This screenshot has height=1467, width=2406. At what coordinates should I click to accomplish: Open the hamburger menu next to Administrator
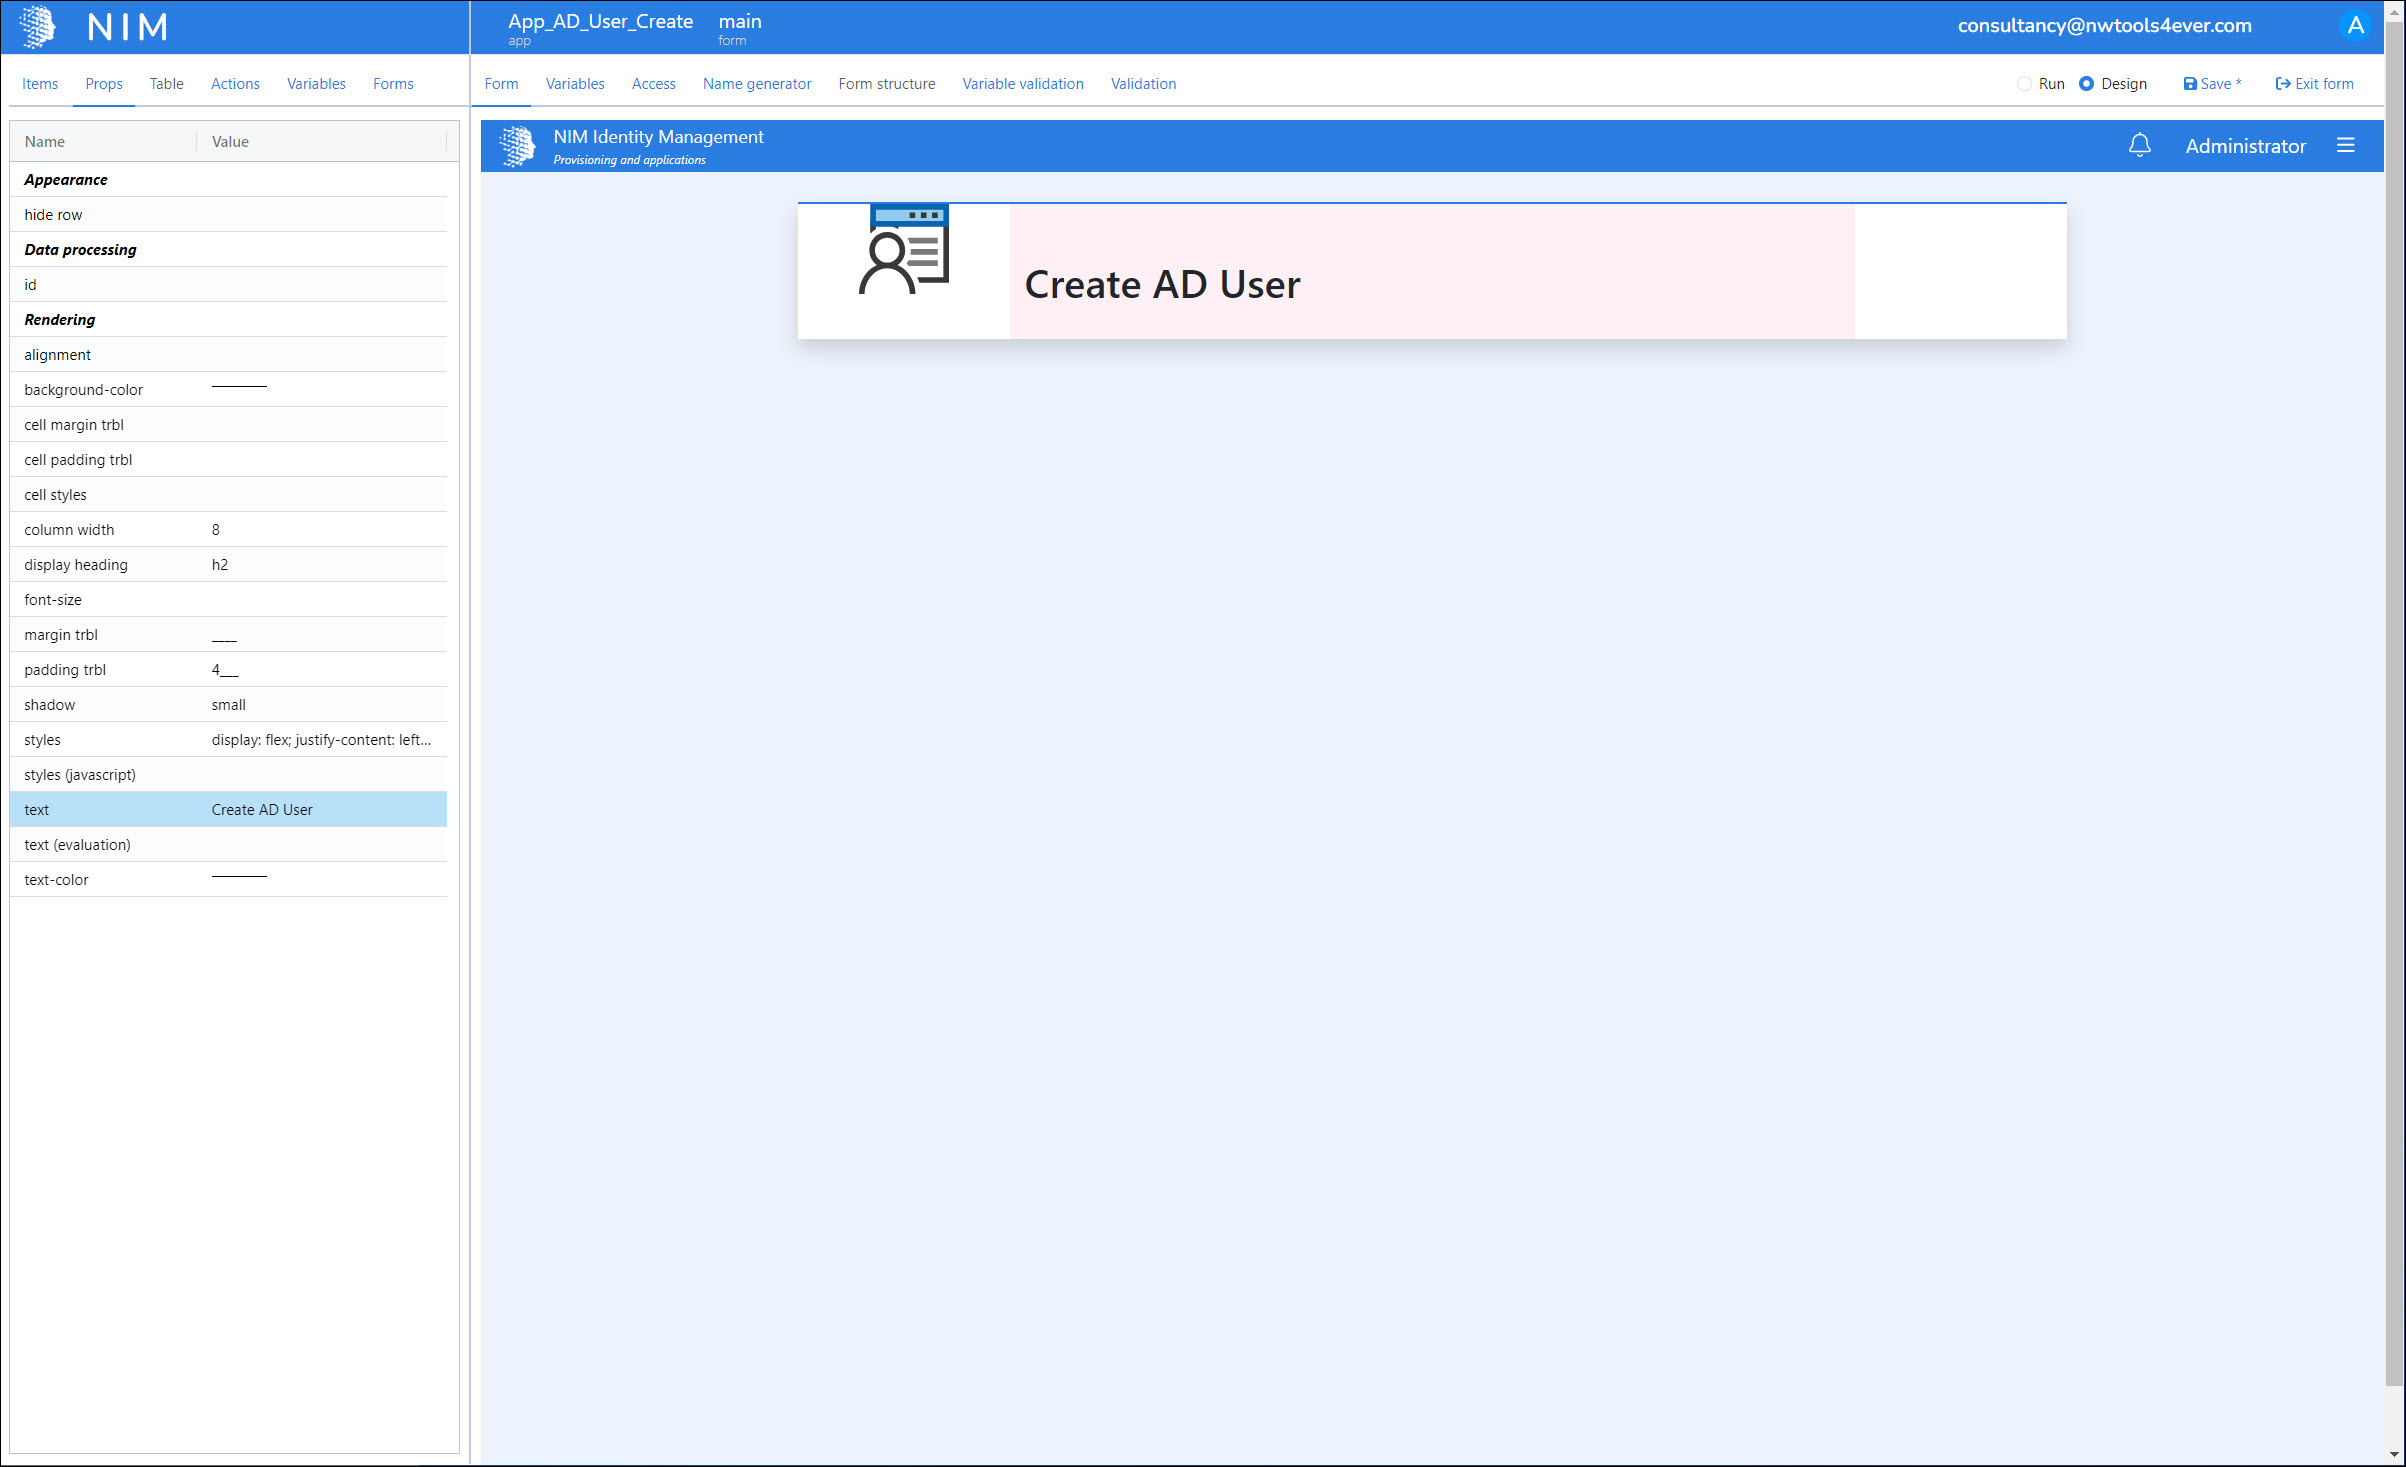pyautogui.click(x=2345, y=146)
